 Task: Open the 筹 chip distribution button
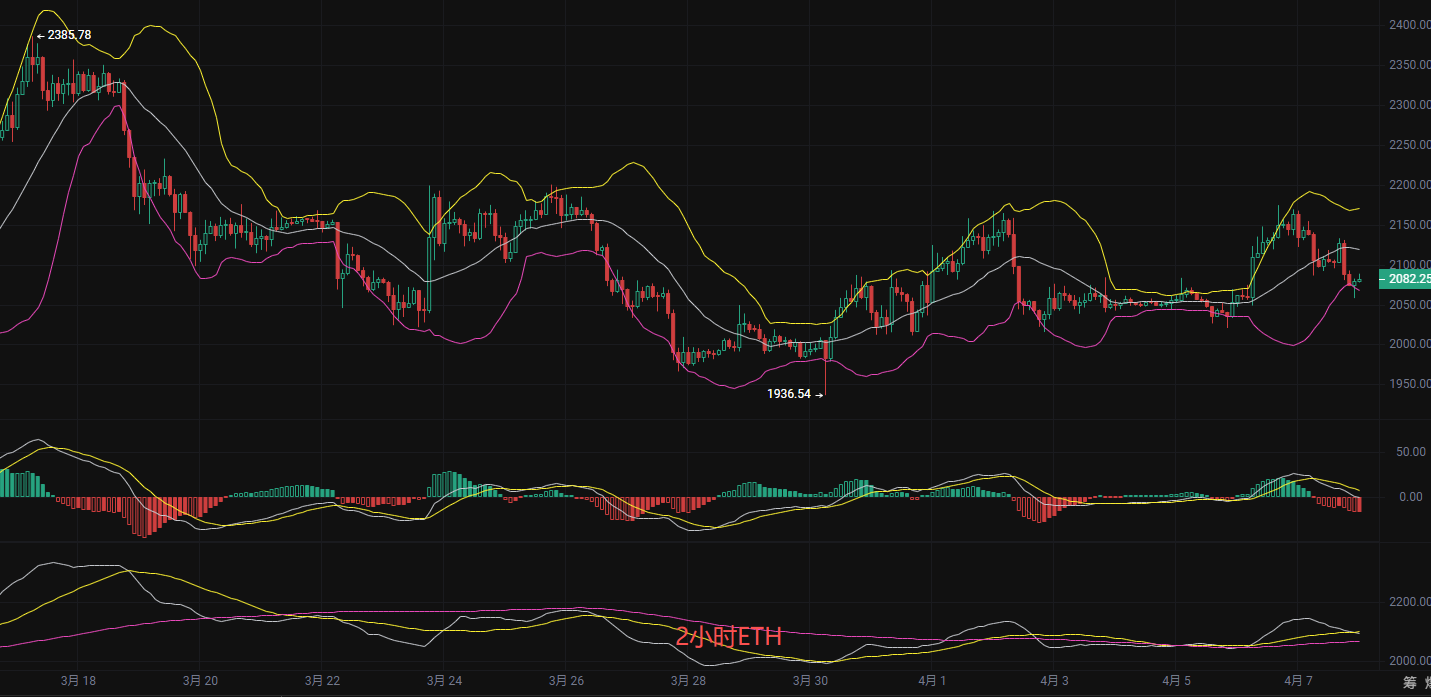coord(1410,683)
